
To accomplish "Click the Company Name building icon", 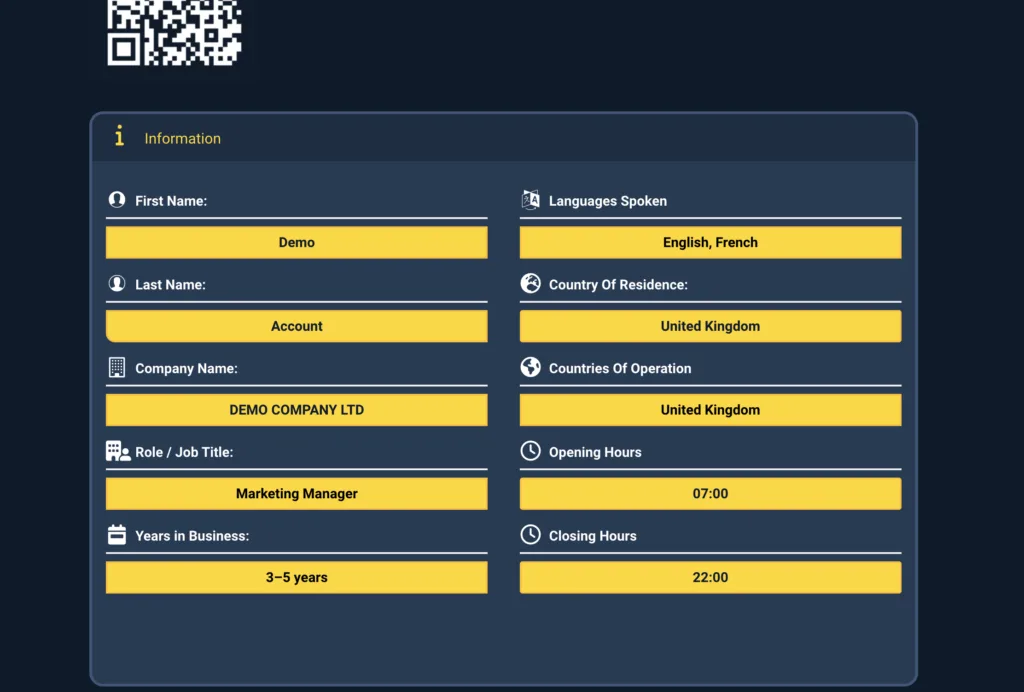I will click(x=117, y=367).
